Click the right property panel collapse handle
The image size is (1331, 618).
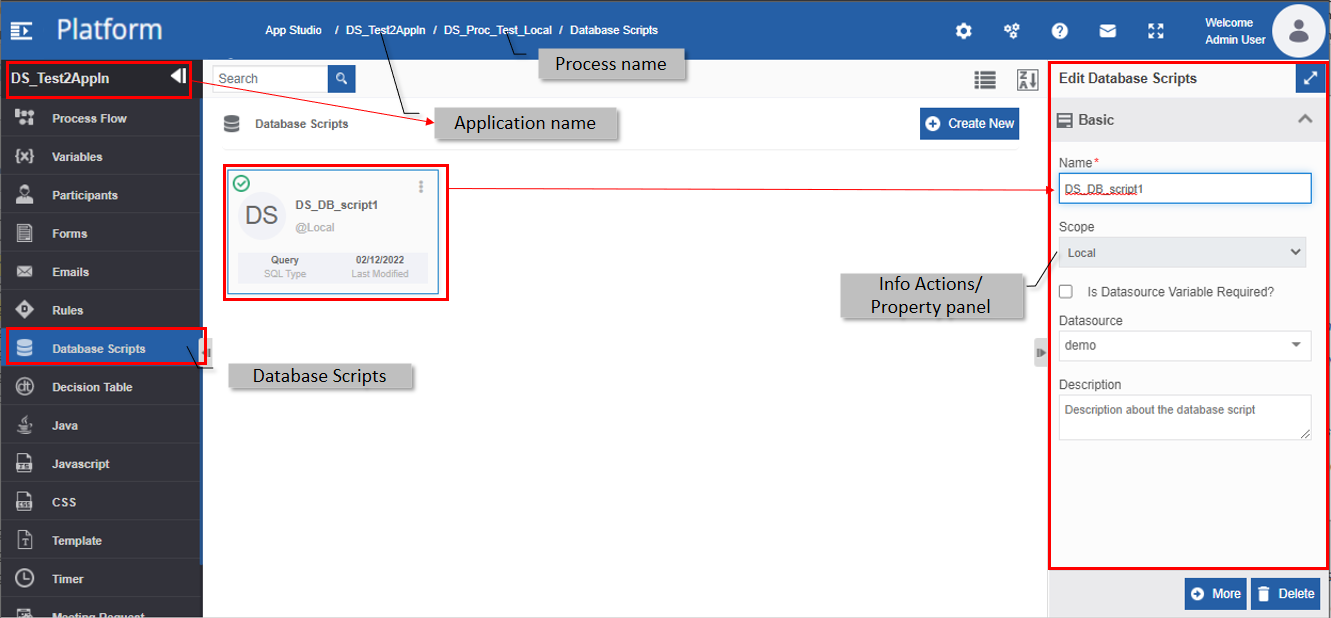coord(1040,352)
